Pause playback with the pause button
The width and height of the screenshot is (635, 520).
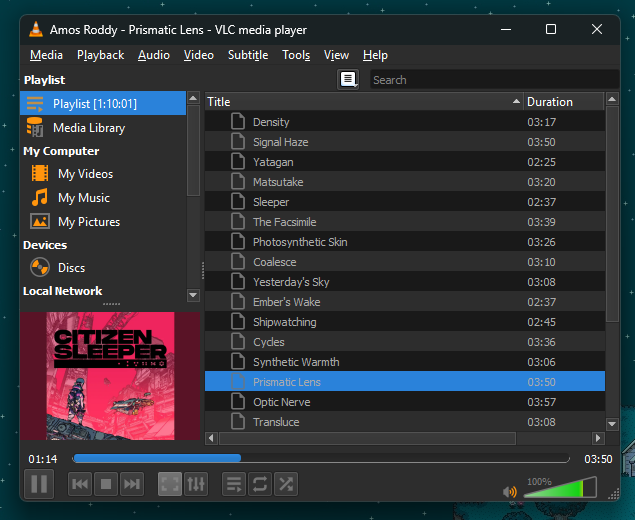coord(39,484)
